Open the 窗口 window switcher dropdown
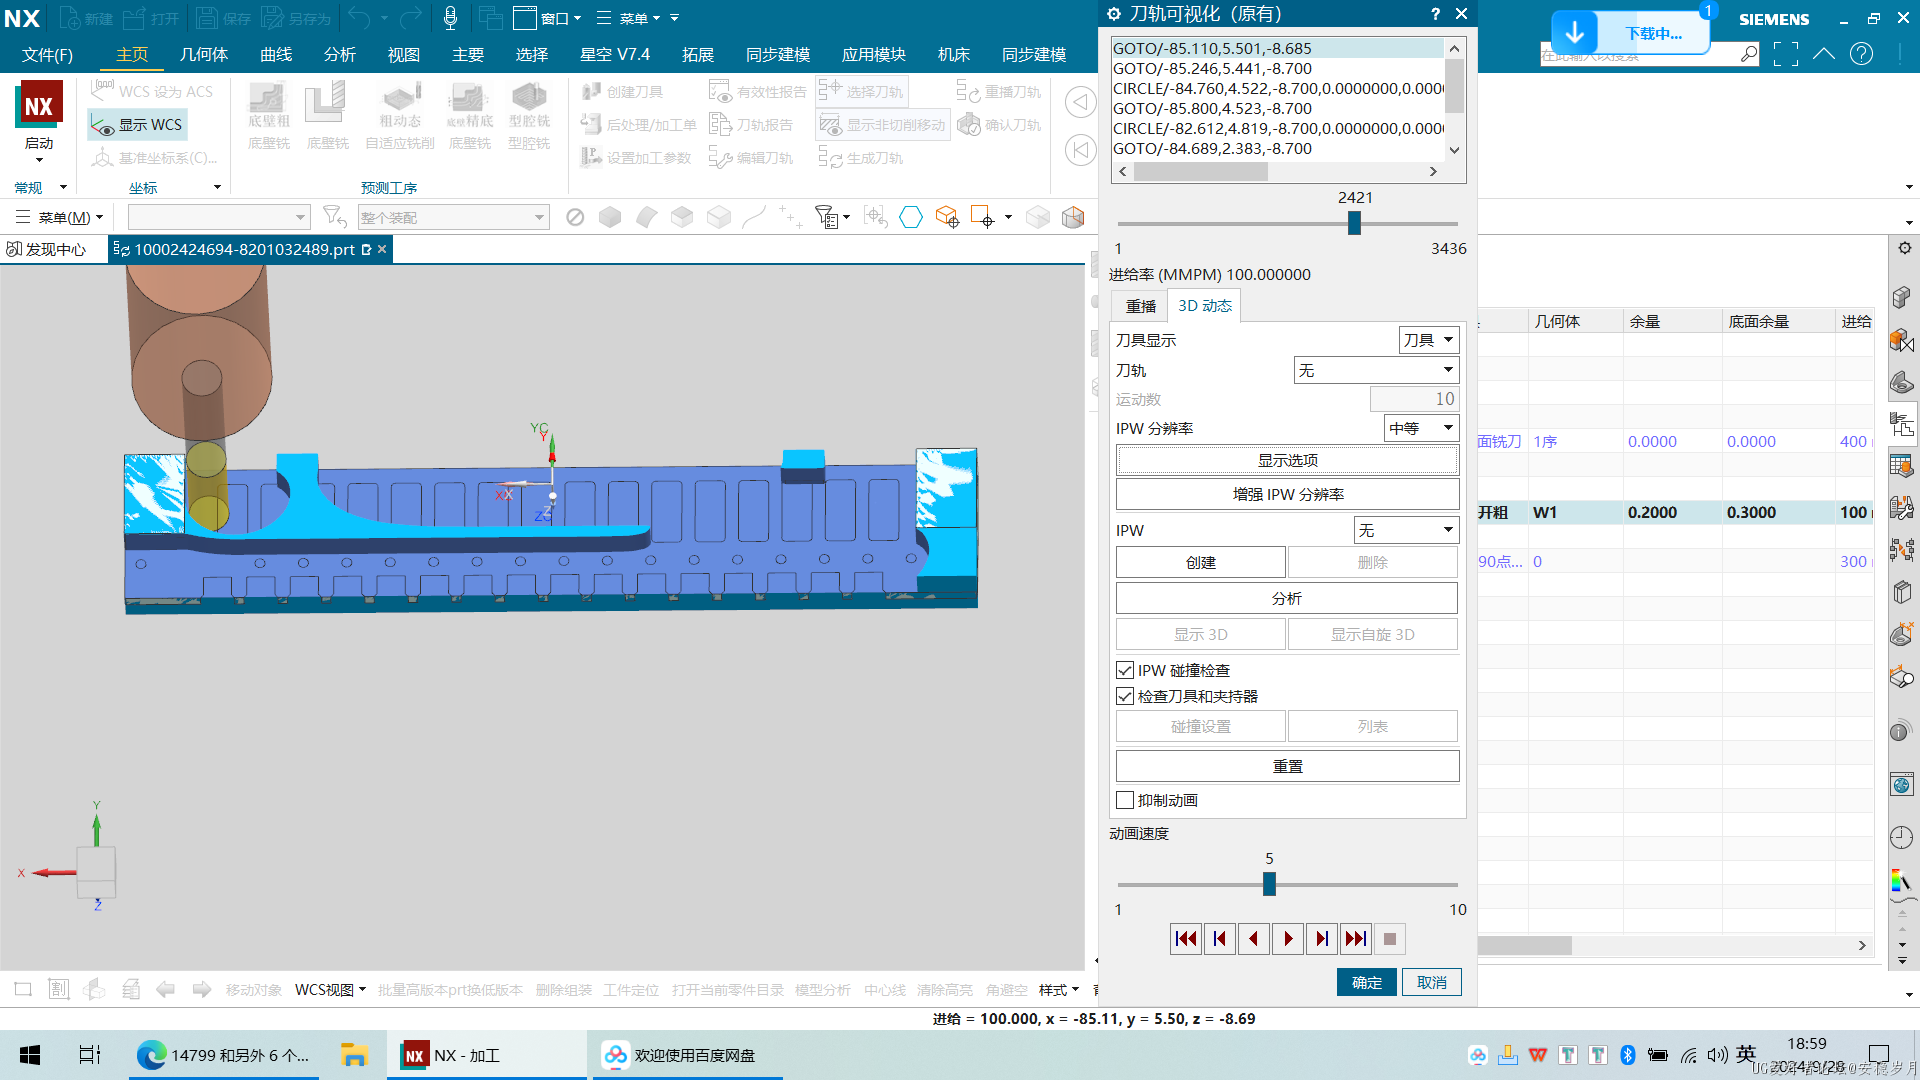Image resolution: width=1920 pixels, height=1080 pixels. [x=547, y=18]
